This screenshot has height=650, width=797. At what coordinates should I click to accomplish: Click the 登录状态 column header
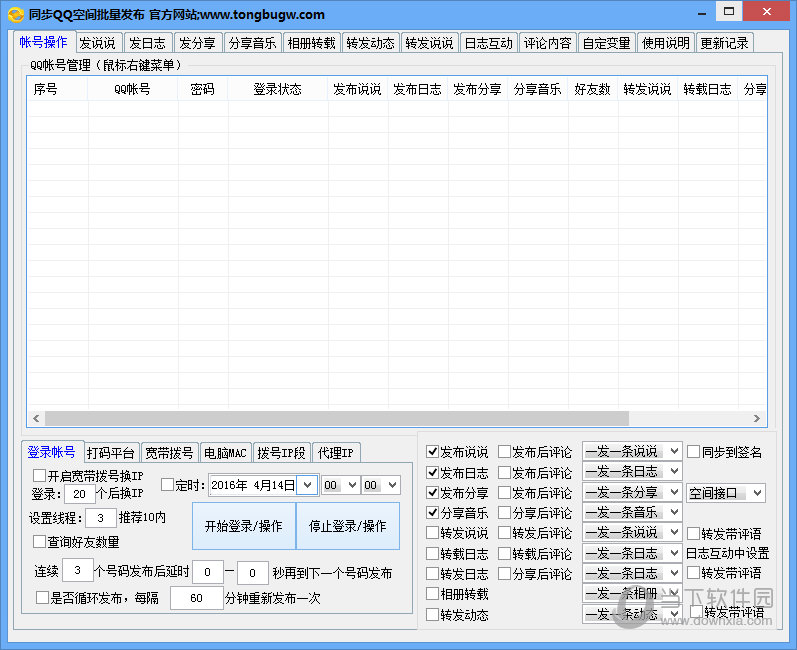[278, 89]
